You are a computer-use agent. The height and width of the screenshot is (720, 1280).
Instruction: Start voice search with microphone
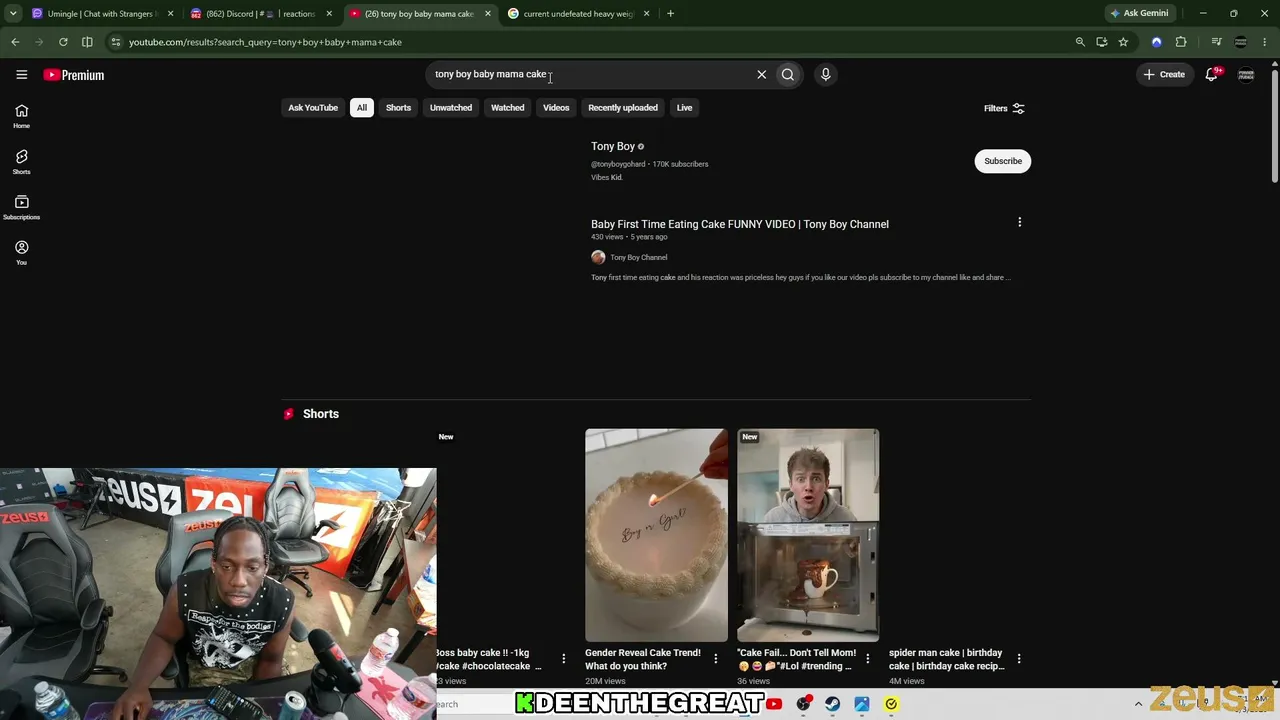[x=825, y=74]
